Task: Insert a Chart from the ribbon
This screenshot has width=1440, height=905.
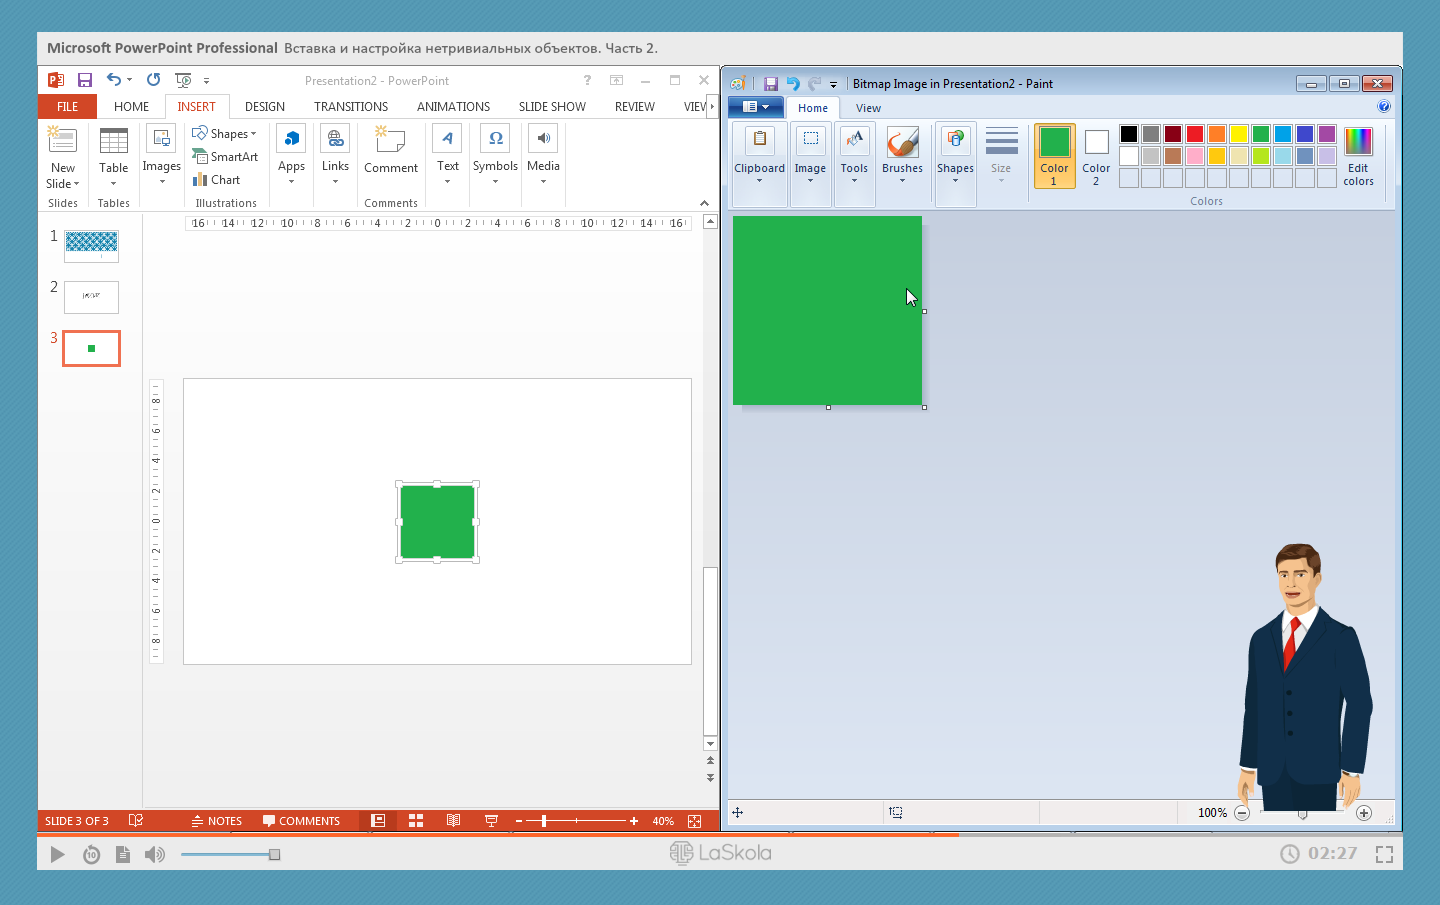Action: pos(216,180)
